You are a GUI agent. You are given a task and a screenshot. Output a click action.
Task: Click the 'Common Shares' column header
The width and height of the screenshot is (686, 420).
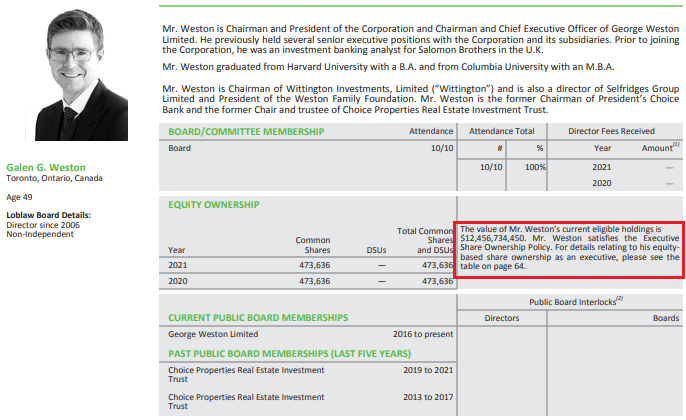pyautogui.click(x=312, y=245)
